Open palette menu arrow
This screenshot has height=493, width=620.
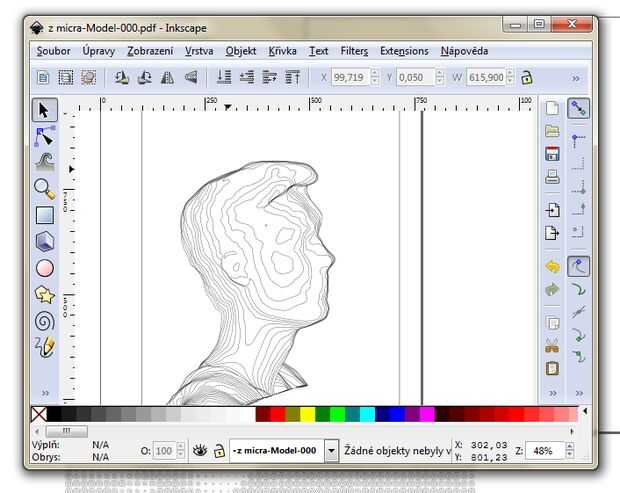pos(585,411)
